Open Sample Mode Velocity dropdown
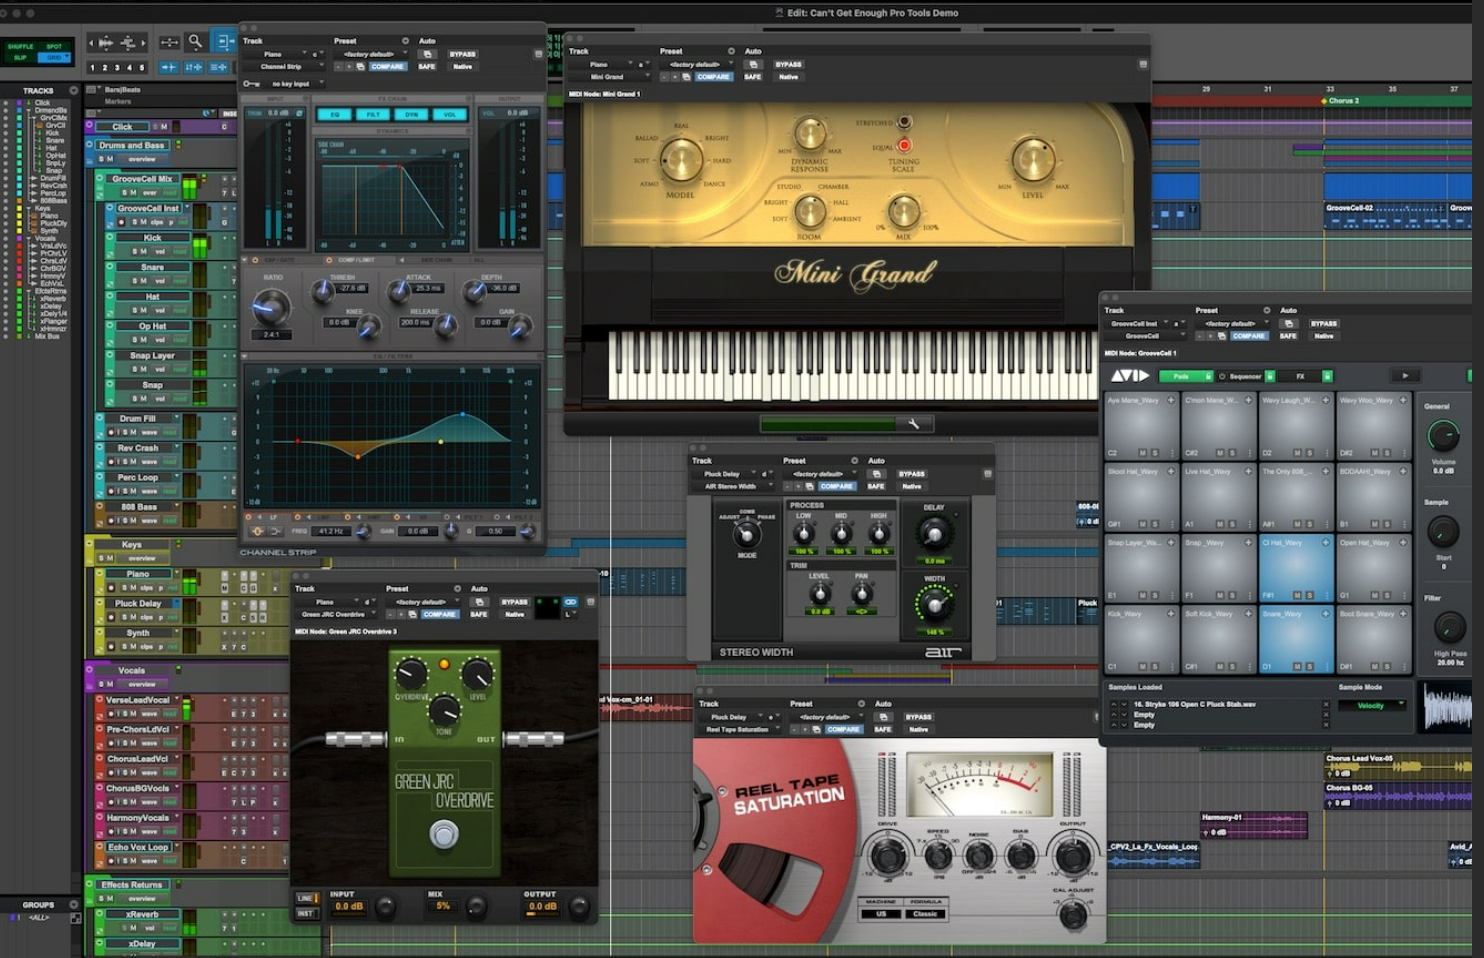Screen dimensions: 1484x958 1371,705
